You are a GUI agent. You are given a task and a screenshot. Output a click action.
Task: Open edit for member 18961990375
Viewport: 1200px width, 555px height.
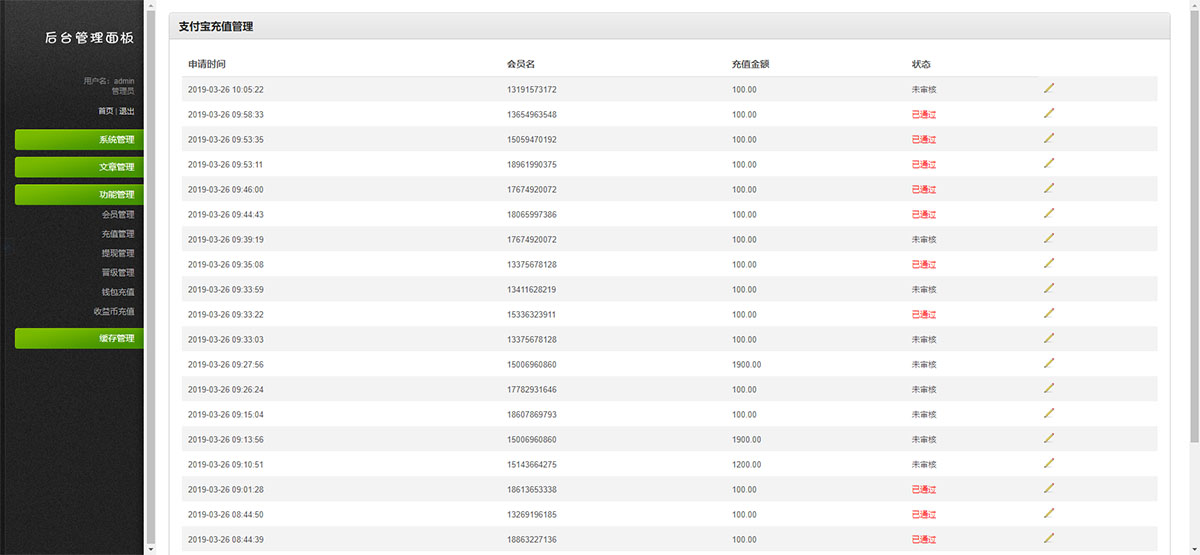(x=1049, y=163)
